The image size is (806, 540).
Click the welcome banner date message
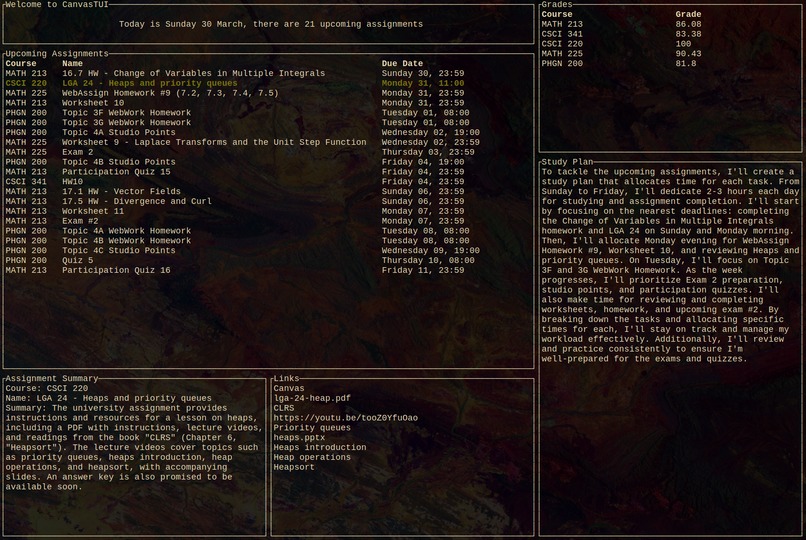(271, 24)
